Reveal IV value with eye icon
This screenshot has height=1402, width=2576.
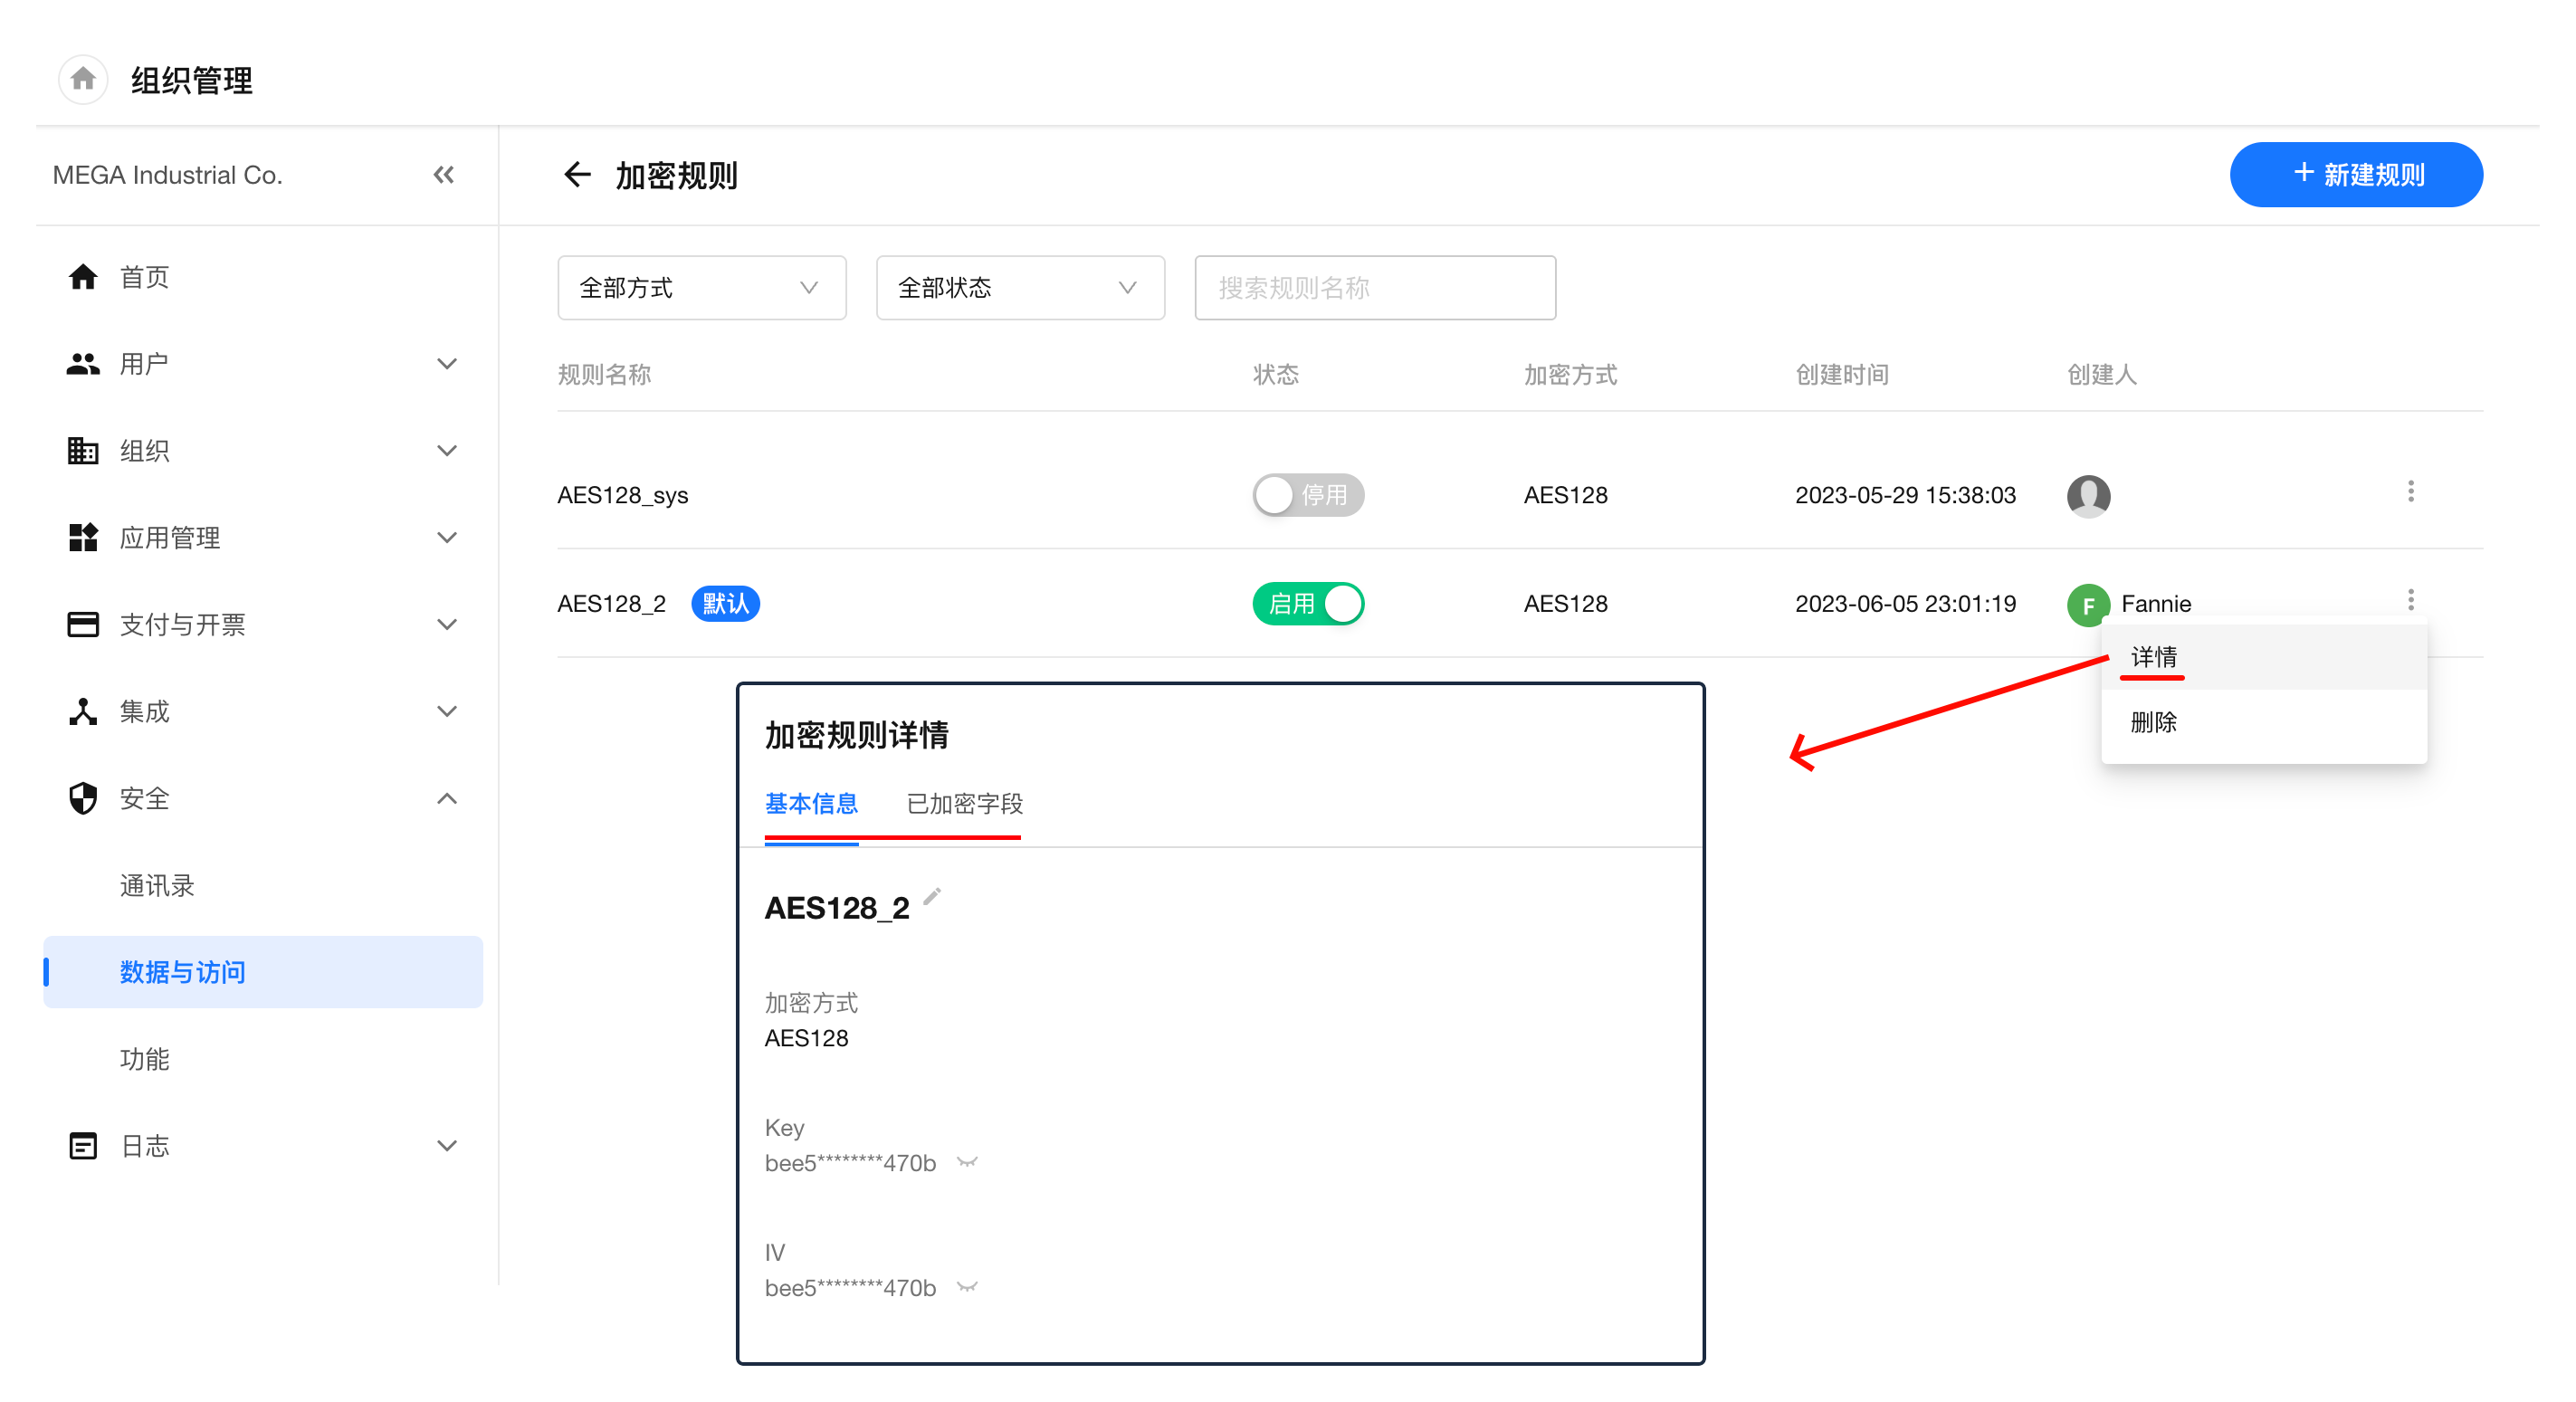coord(967,1287)
